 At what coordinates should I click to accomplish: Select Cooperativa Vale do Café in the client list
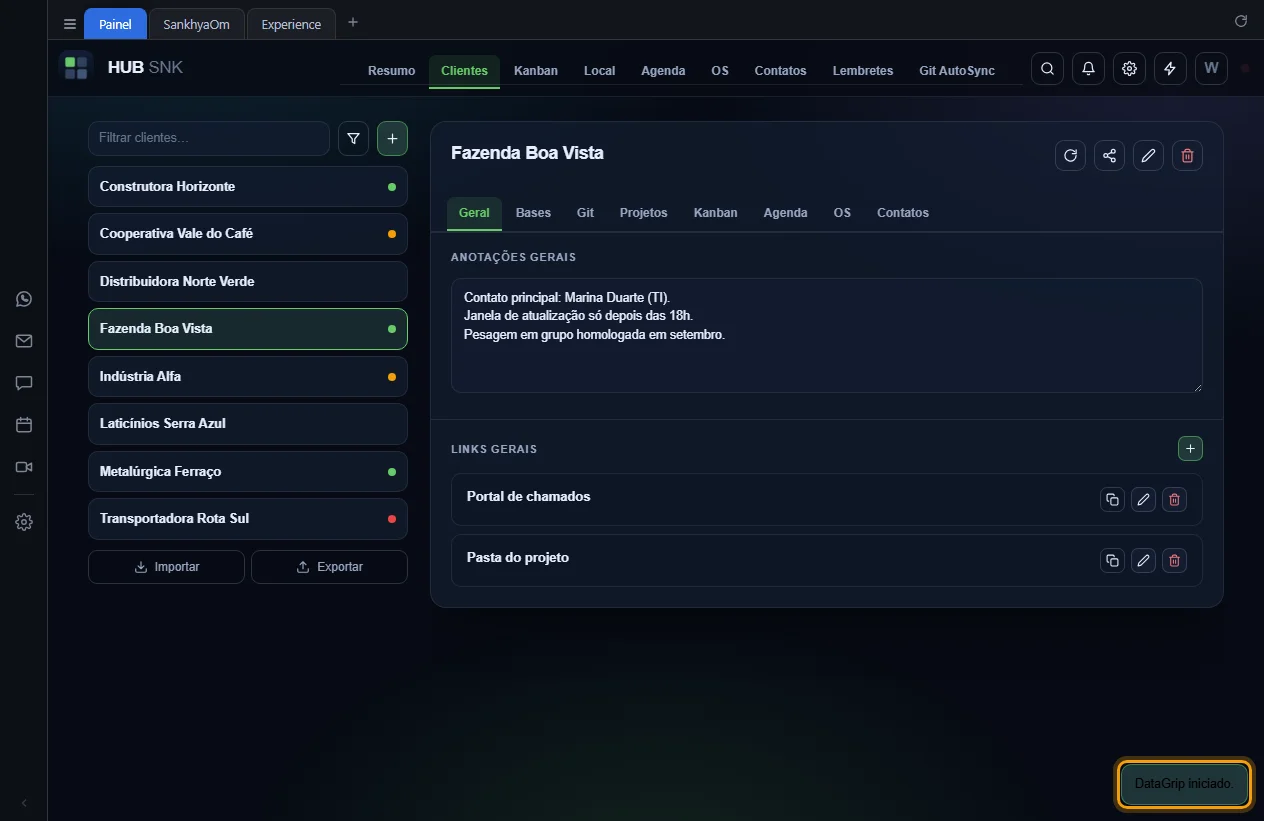(248, 234)
